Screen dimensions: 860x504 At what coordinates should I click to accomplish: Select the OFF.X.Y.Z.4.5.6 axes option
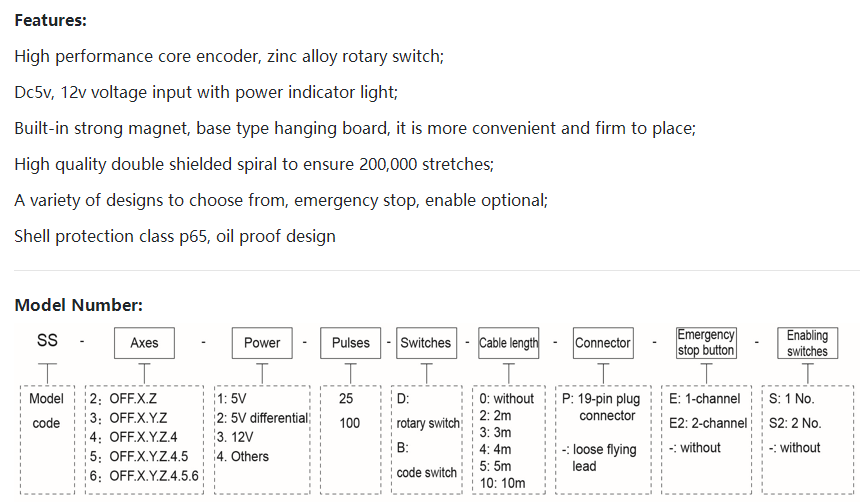click(144, 475)
